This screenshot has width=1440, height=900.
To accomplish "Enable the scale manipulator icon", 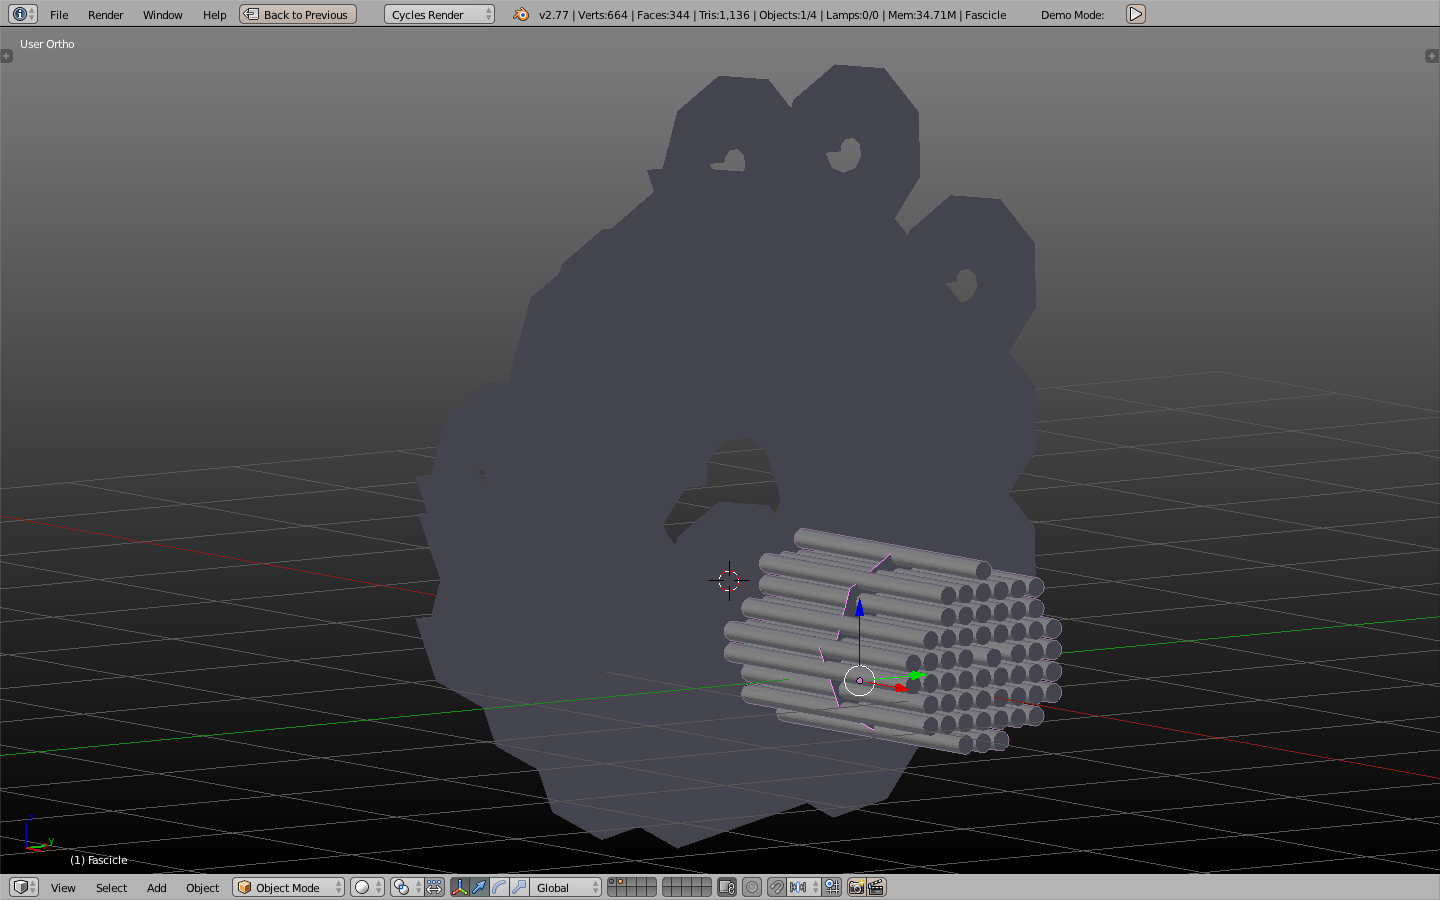I will click(519, 887).
